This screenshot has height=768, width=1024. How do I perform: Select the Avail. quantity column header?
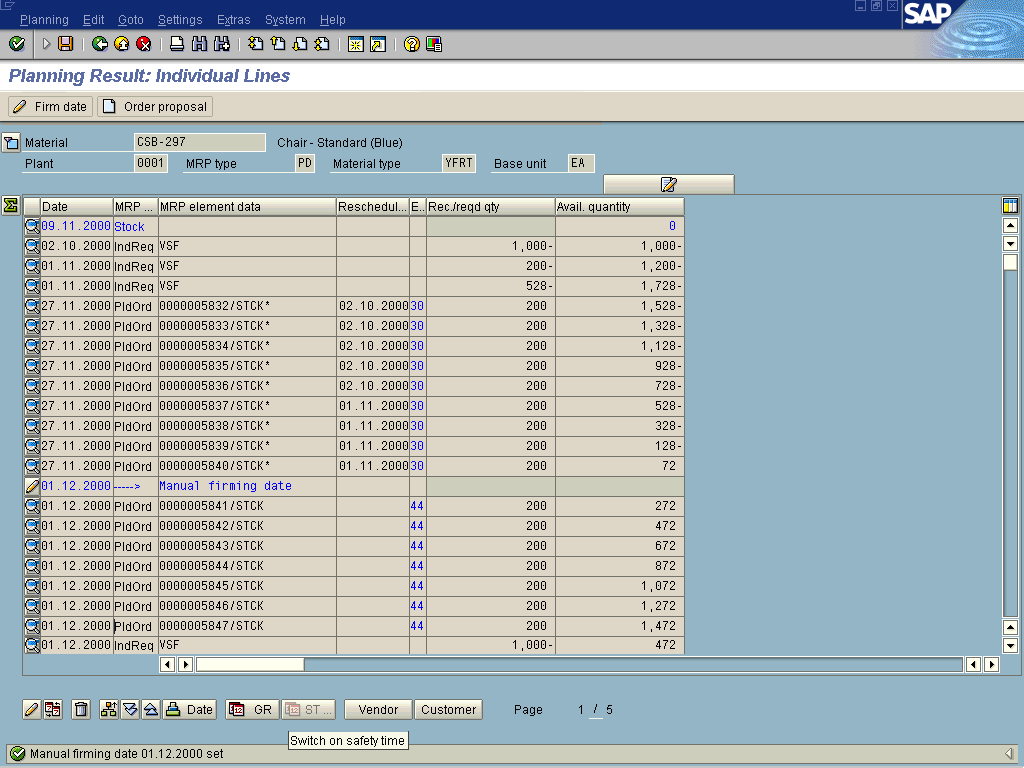click(619, 206)
